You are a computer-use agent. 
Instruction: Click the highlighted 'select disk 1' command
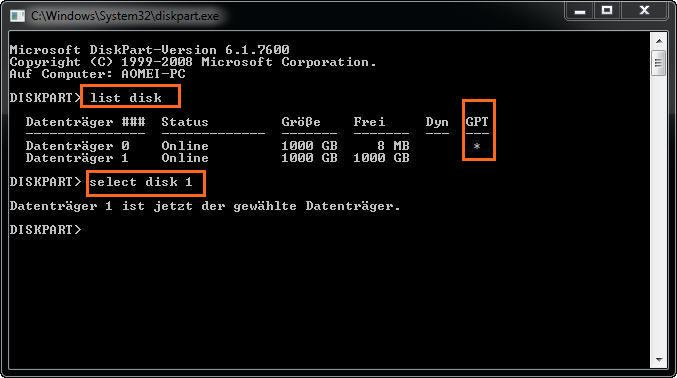click(x=140, y=182)
